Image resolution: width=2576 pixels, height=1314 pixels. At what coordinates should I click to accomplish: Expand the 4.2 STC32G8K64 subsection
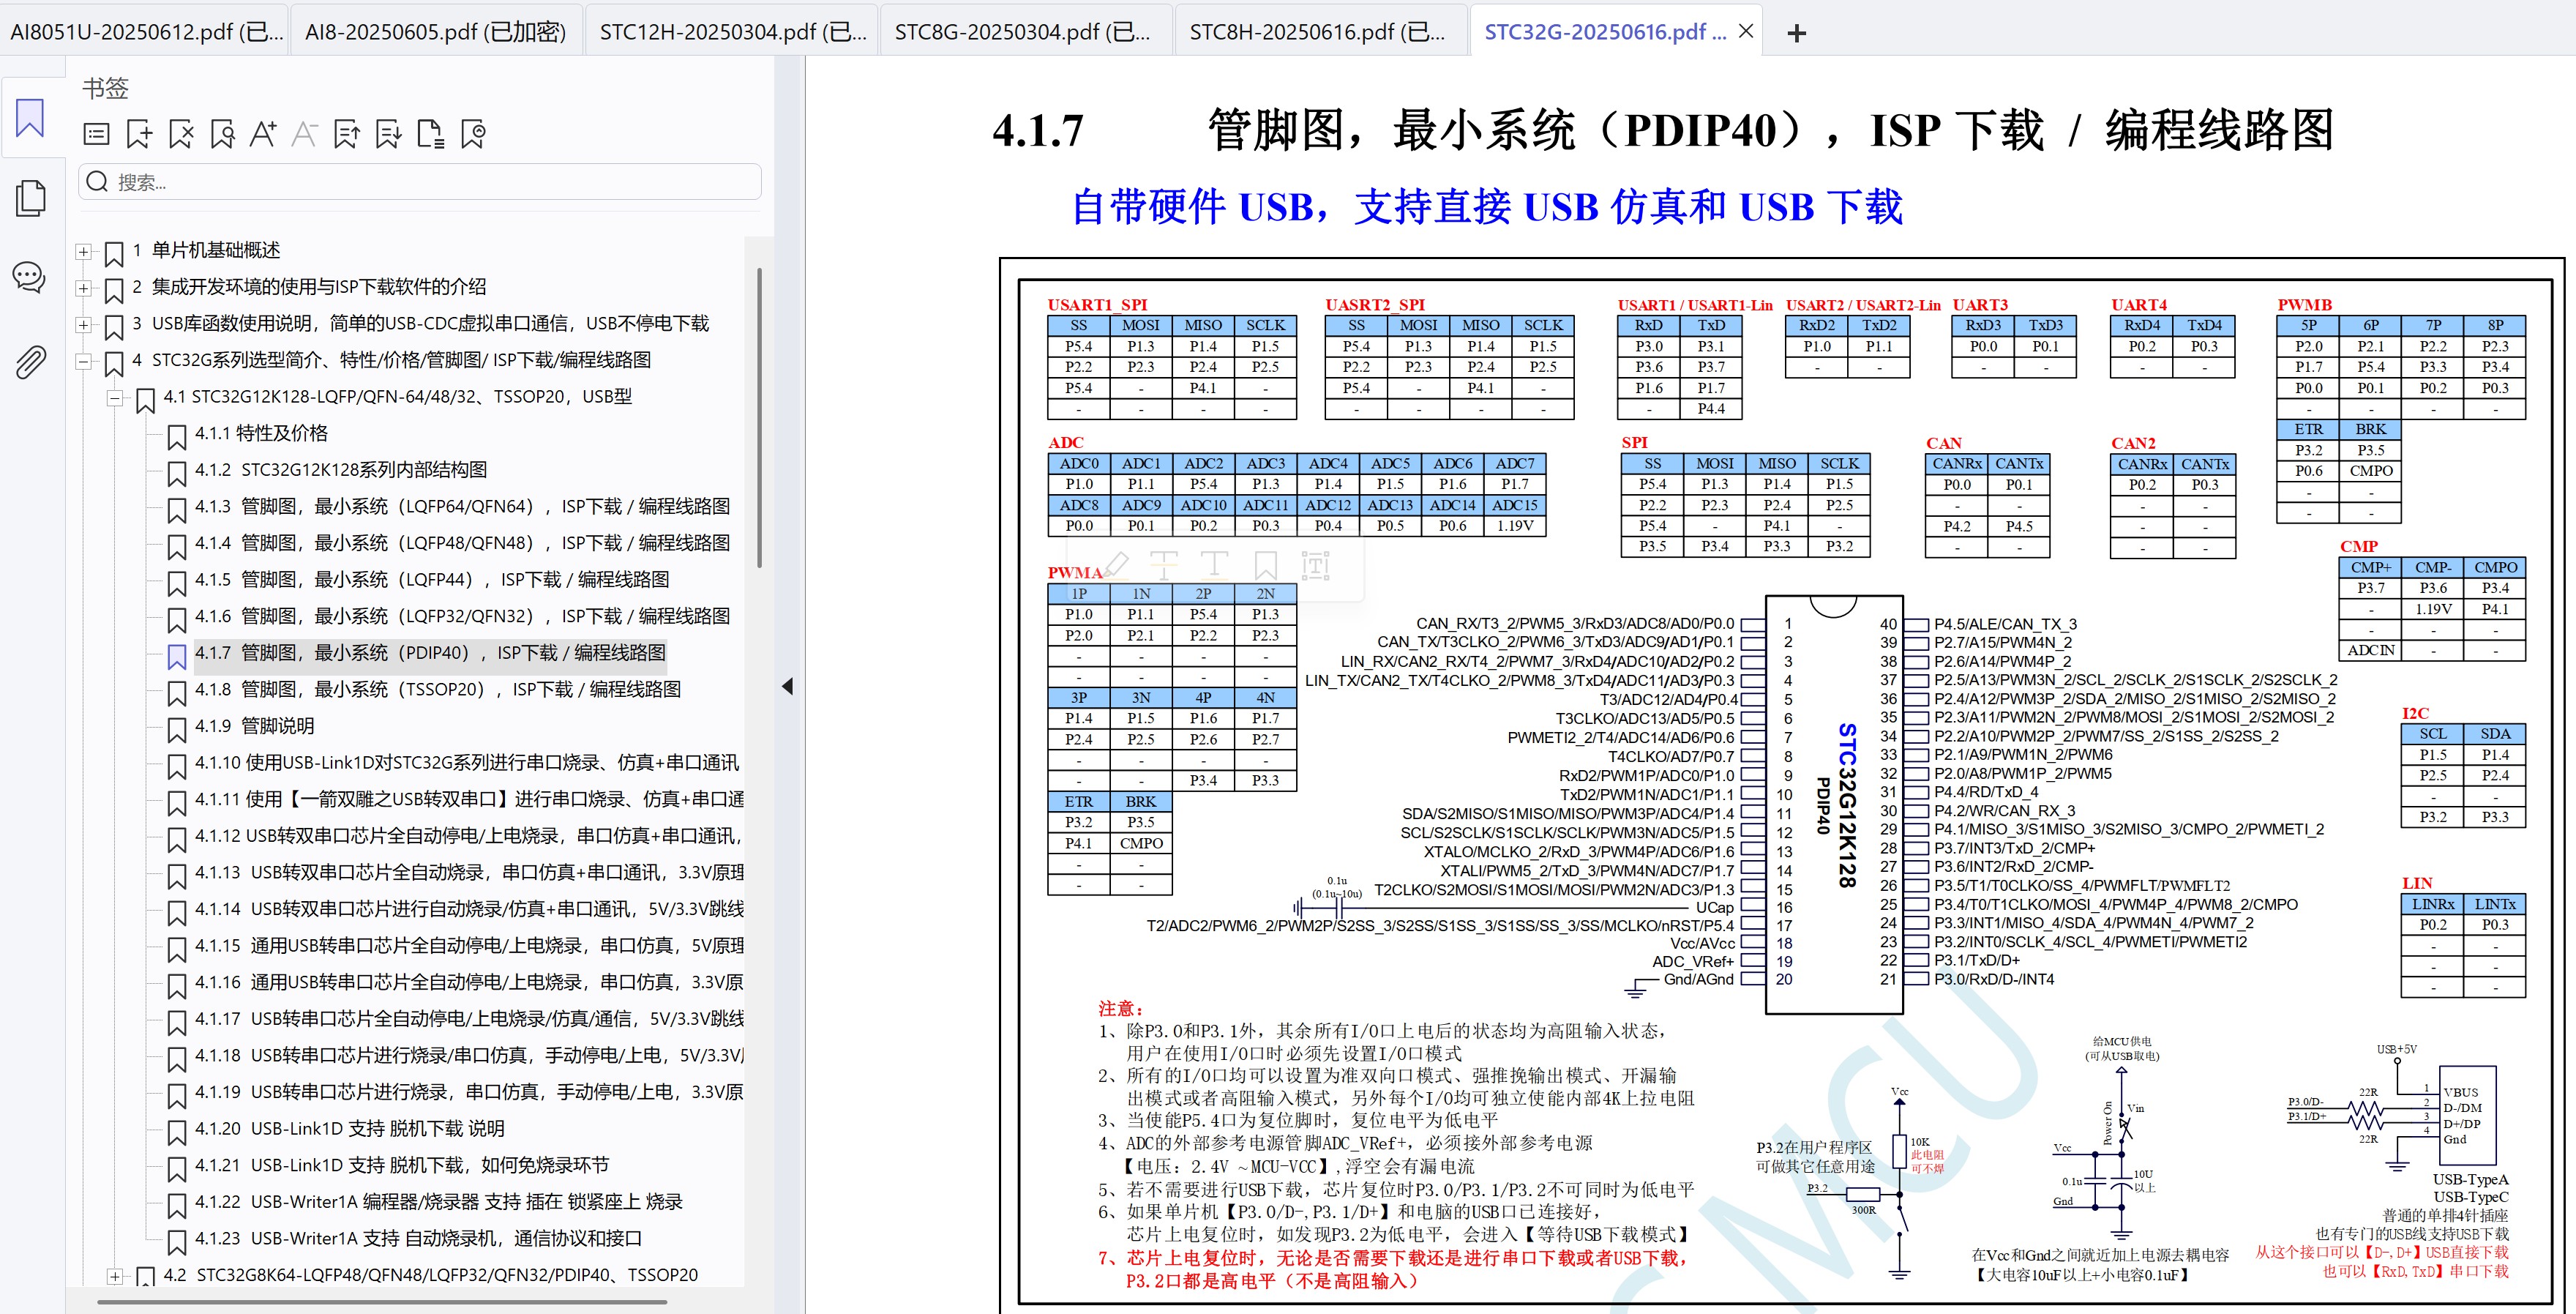115,1277
